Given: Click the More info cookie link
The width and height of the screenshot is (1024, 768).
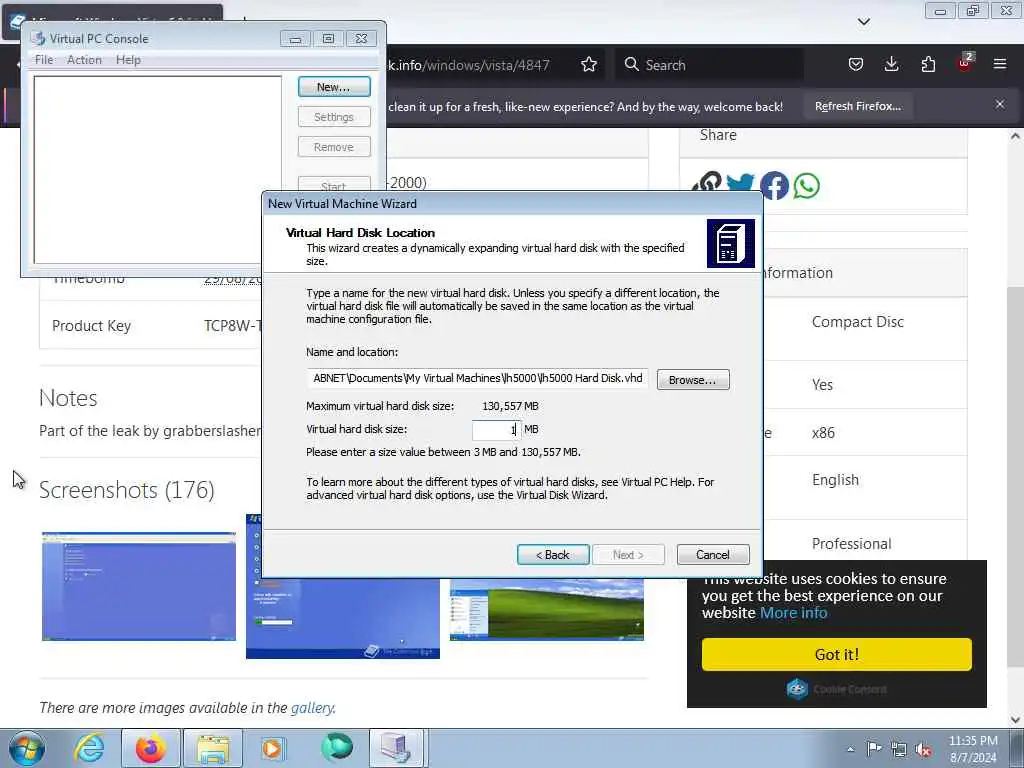Looking at the screenshot, I should click(x=793, y=613).
